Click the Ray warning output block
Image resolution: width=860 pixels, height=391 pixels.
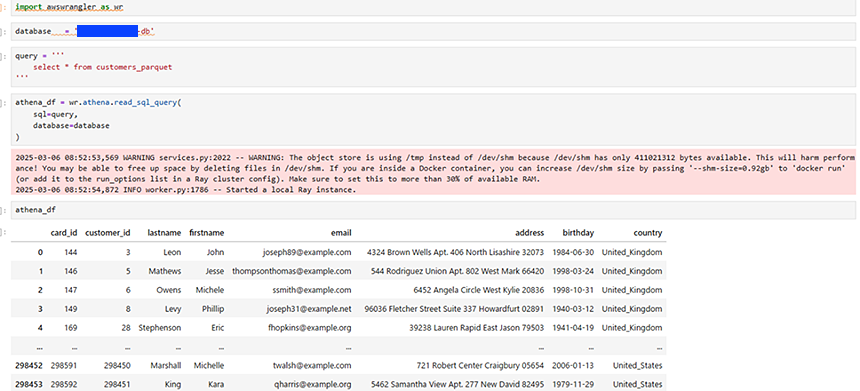click(x=433, y=171)
